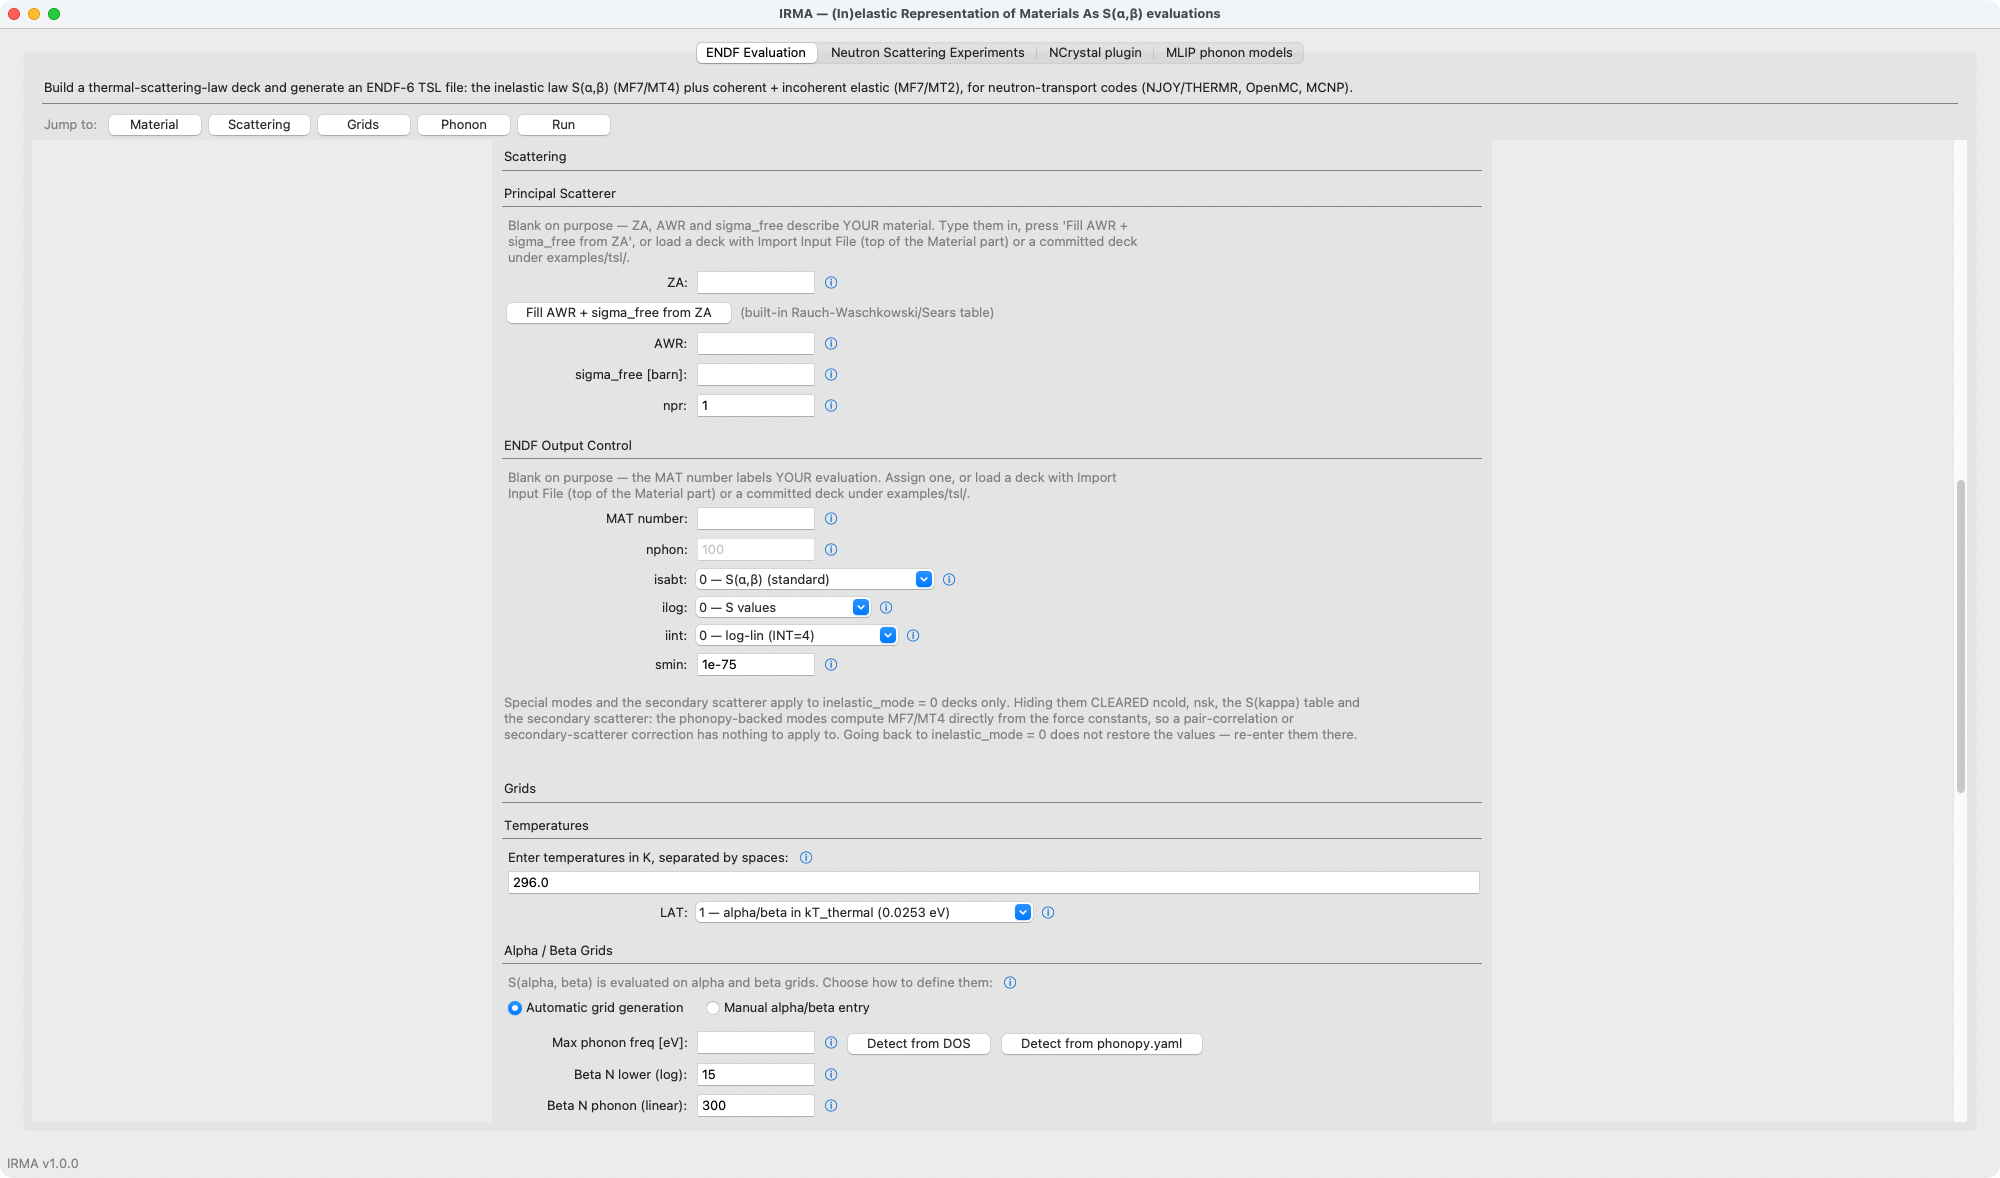Focus the npr input field
The image size is (2000, 1178).
click(756, 406)
